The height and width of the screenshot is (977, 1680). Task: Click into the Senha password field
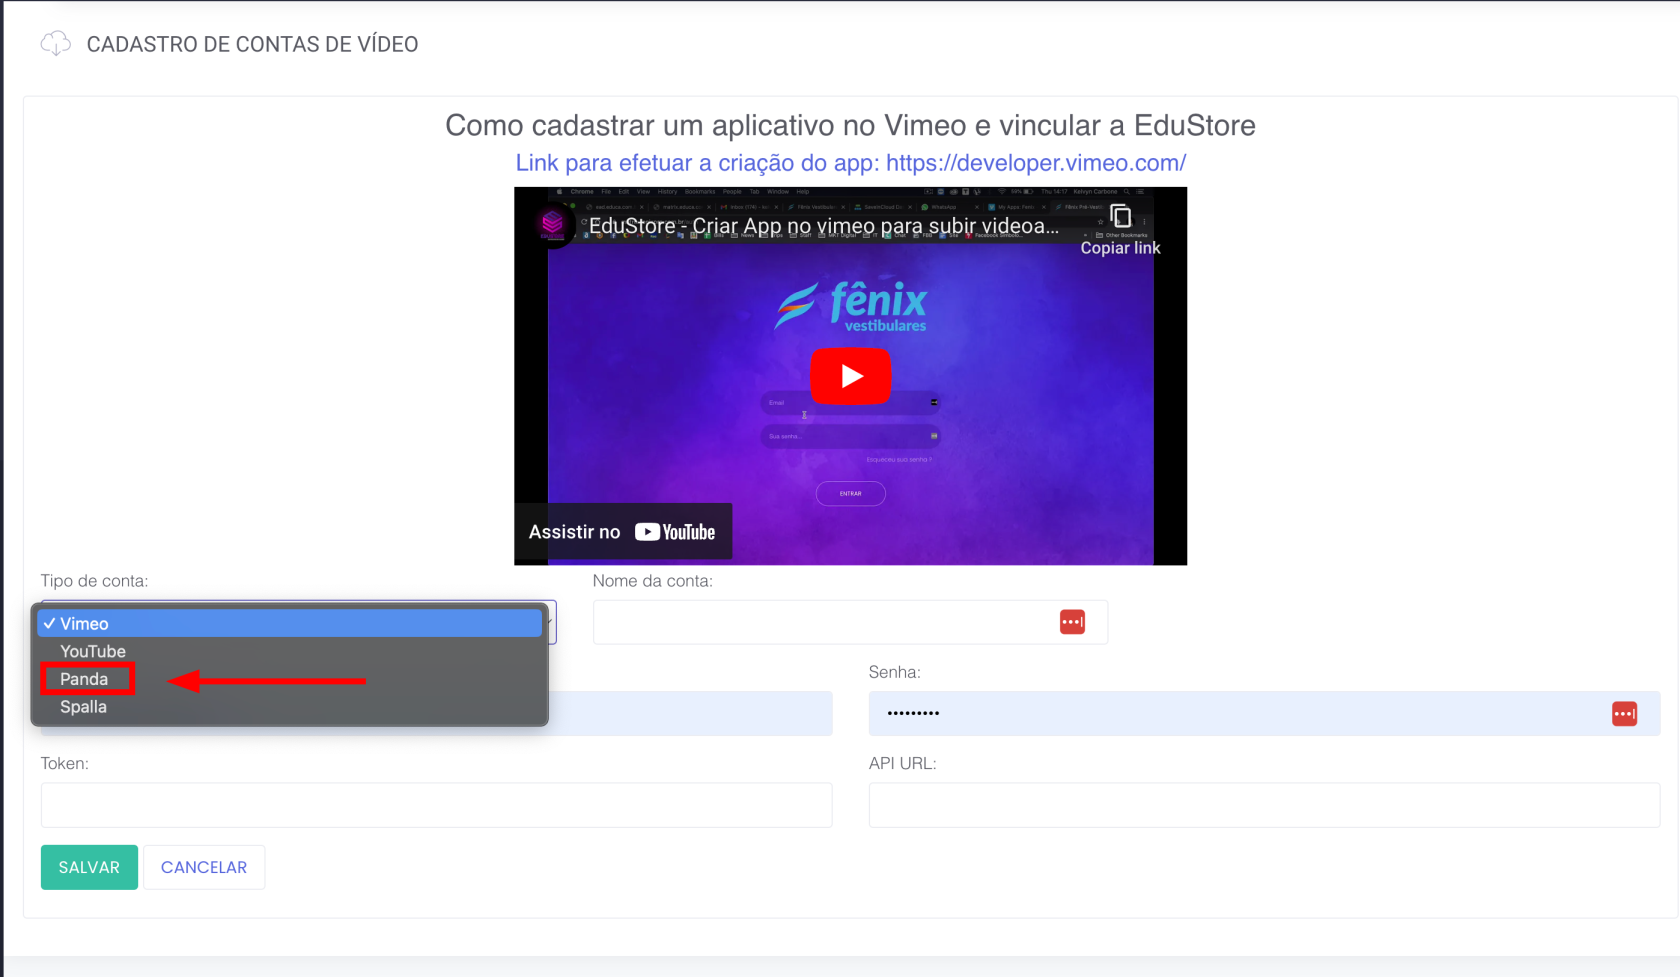pyautogui.click(x=1230, y=714)
